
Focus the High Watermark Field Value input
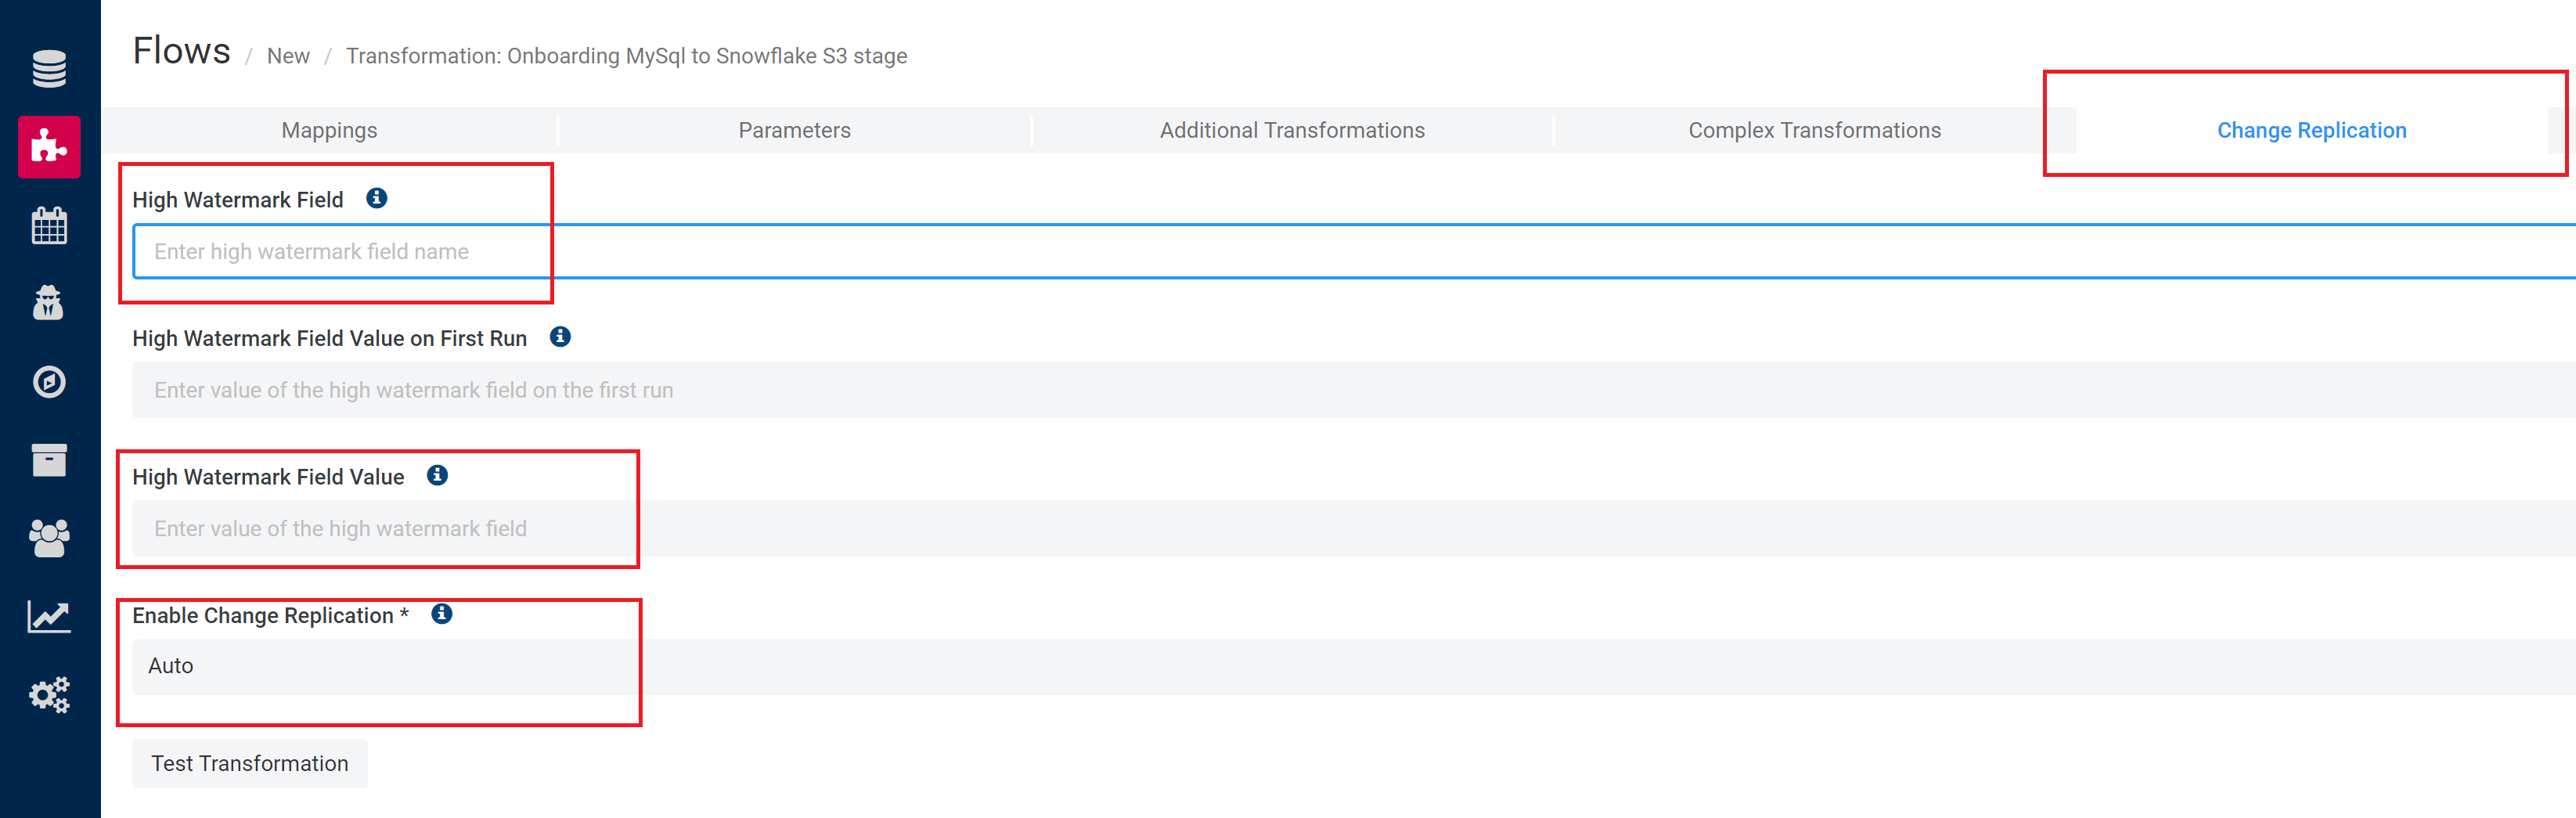pyautogui.click(x=1350, y=528)
